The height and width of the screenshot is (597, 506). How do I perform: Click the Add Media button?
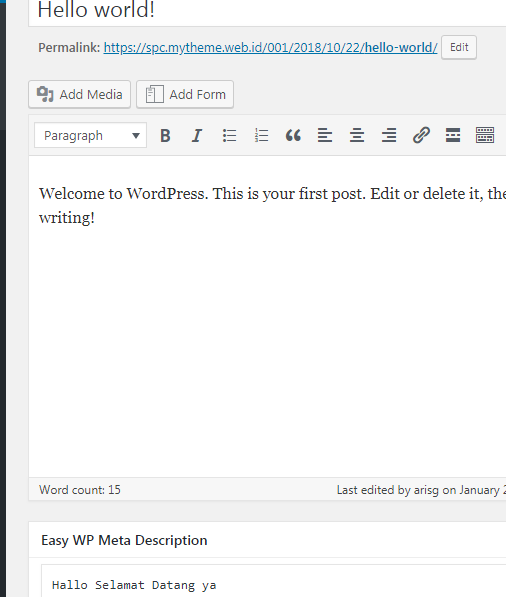[80, 94]
